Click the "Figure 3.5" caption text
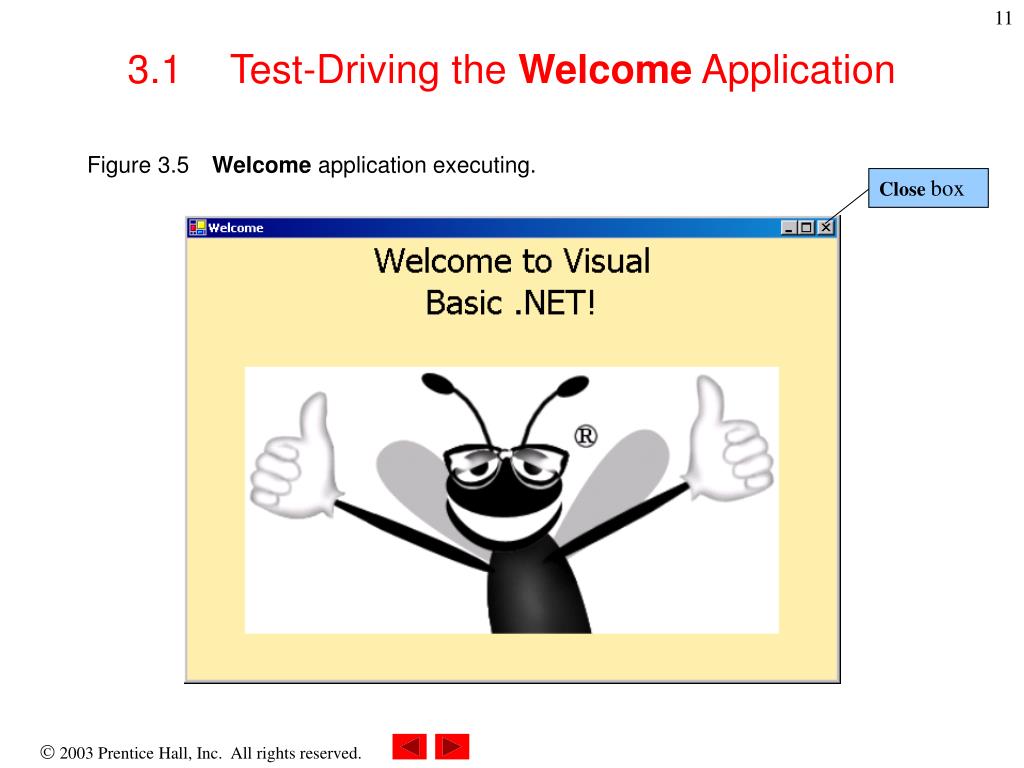 [x=138, y=165]
